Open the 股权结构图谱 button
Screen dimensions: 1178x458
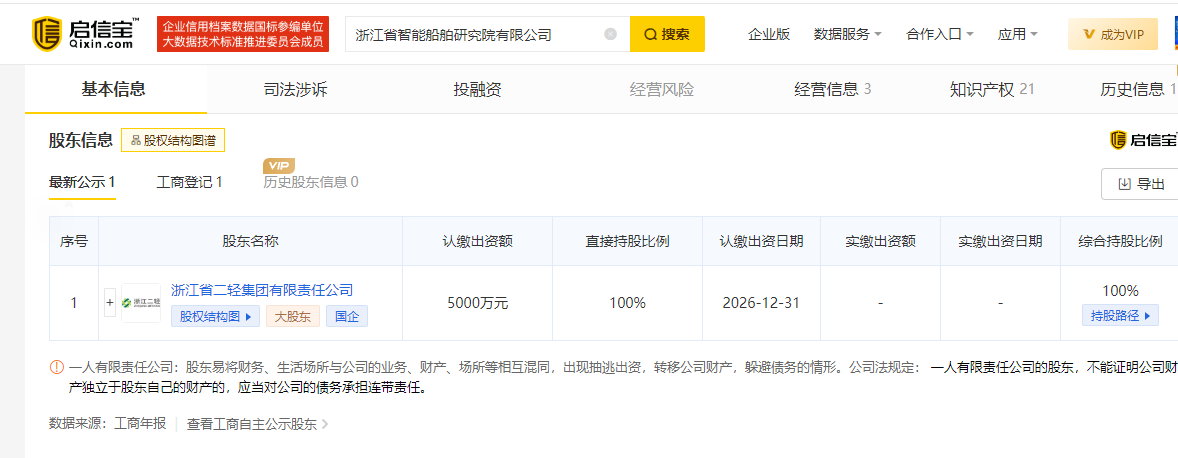click(x=173, y=140)
